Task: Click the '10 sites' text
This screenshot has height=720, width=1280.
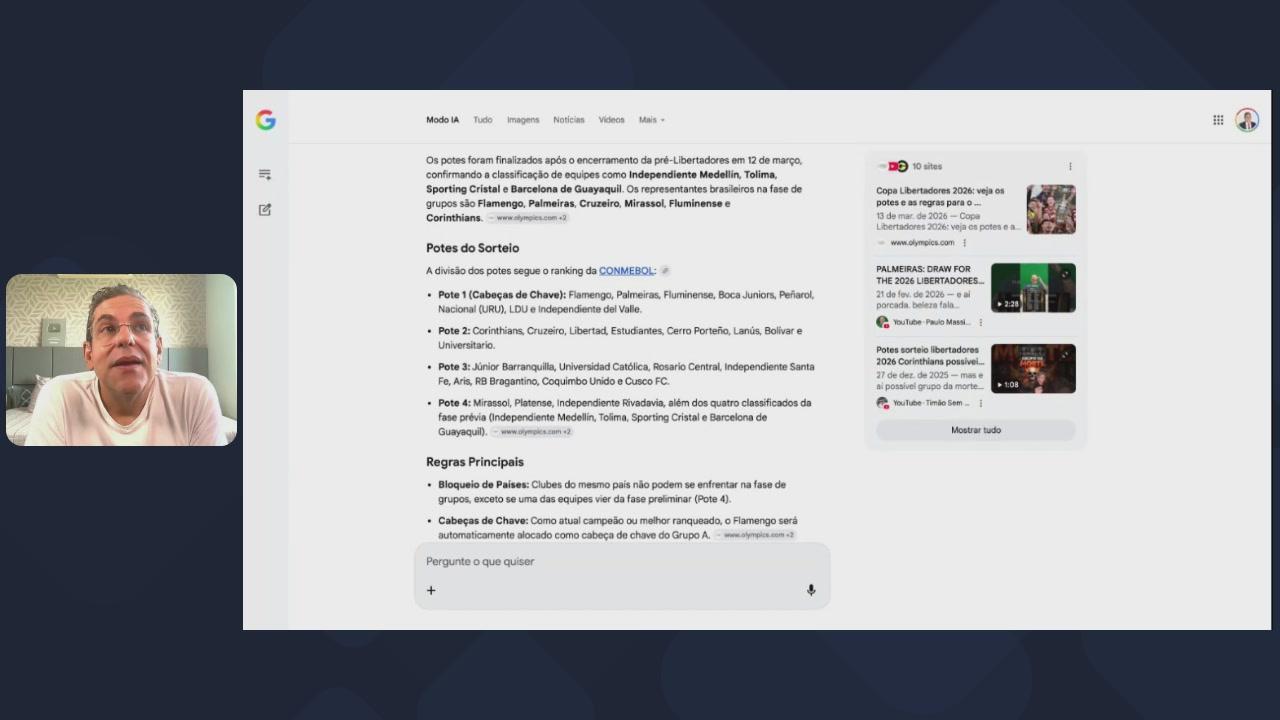Action: (927, 167)
